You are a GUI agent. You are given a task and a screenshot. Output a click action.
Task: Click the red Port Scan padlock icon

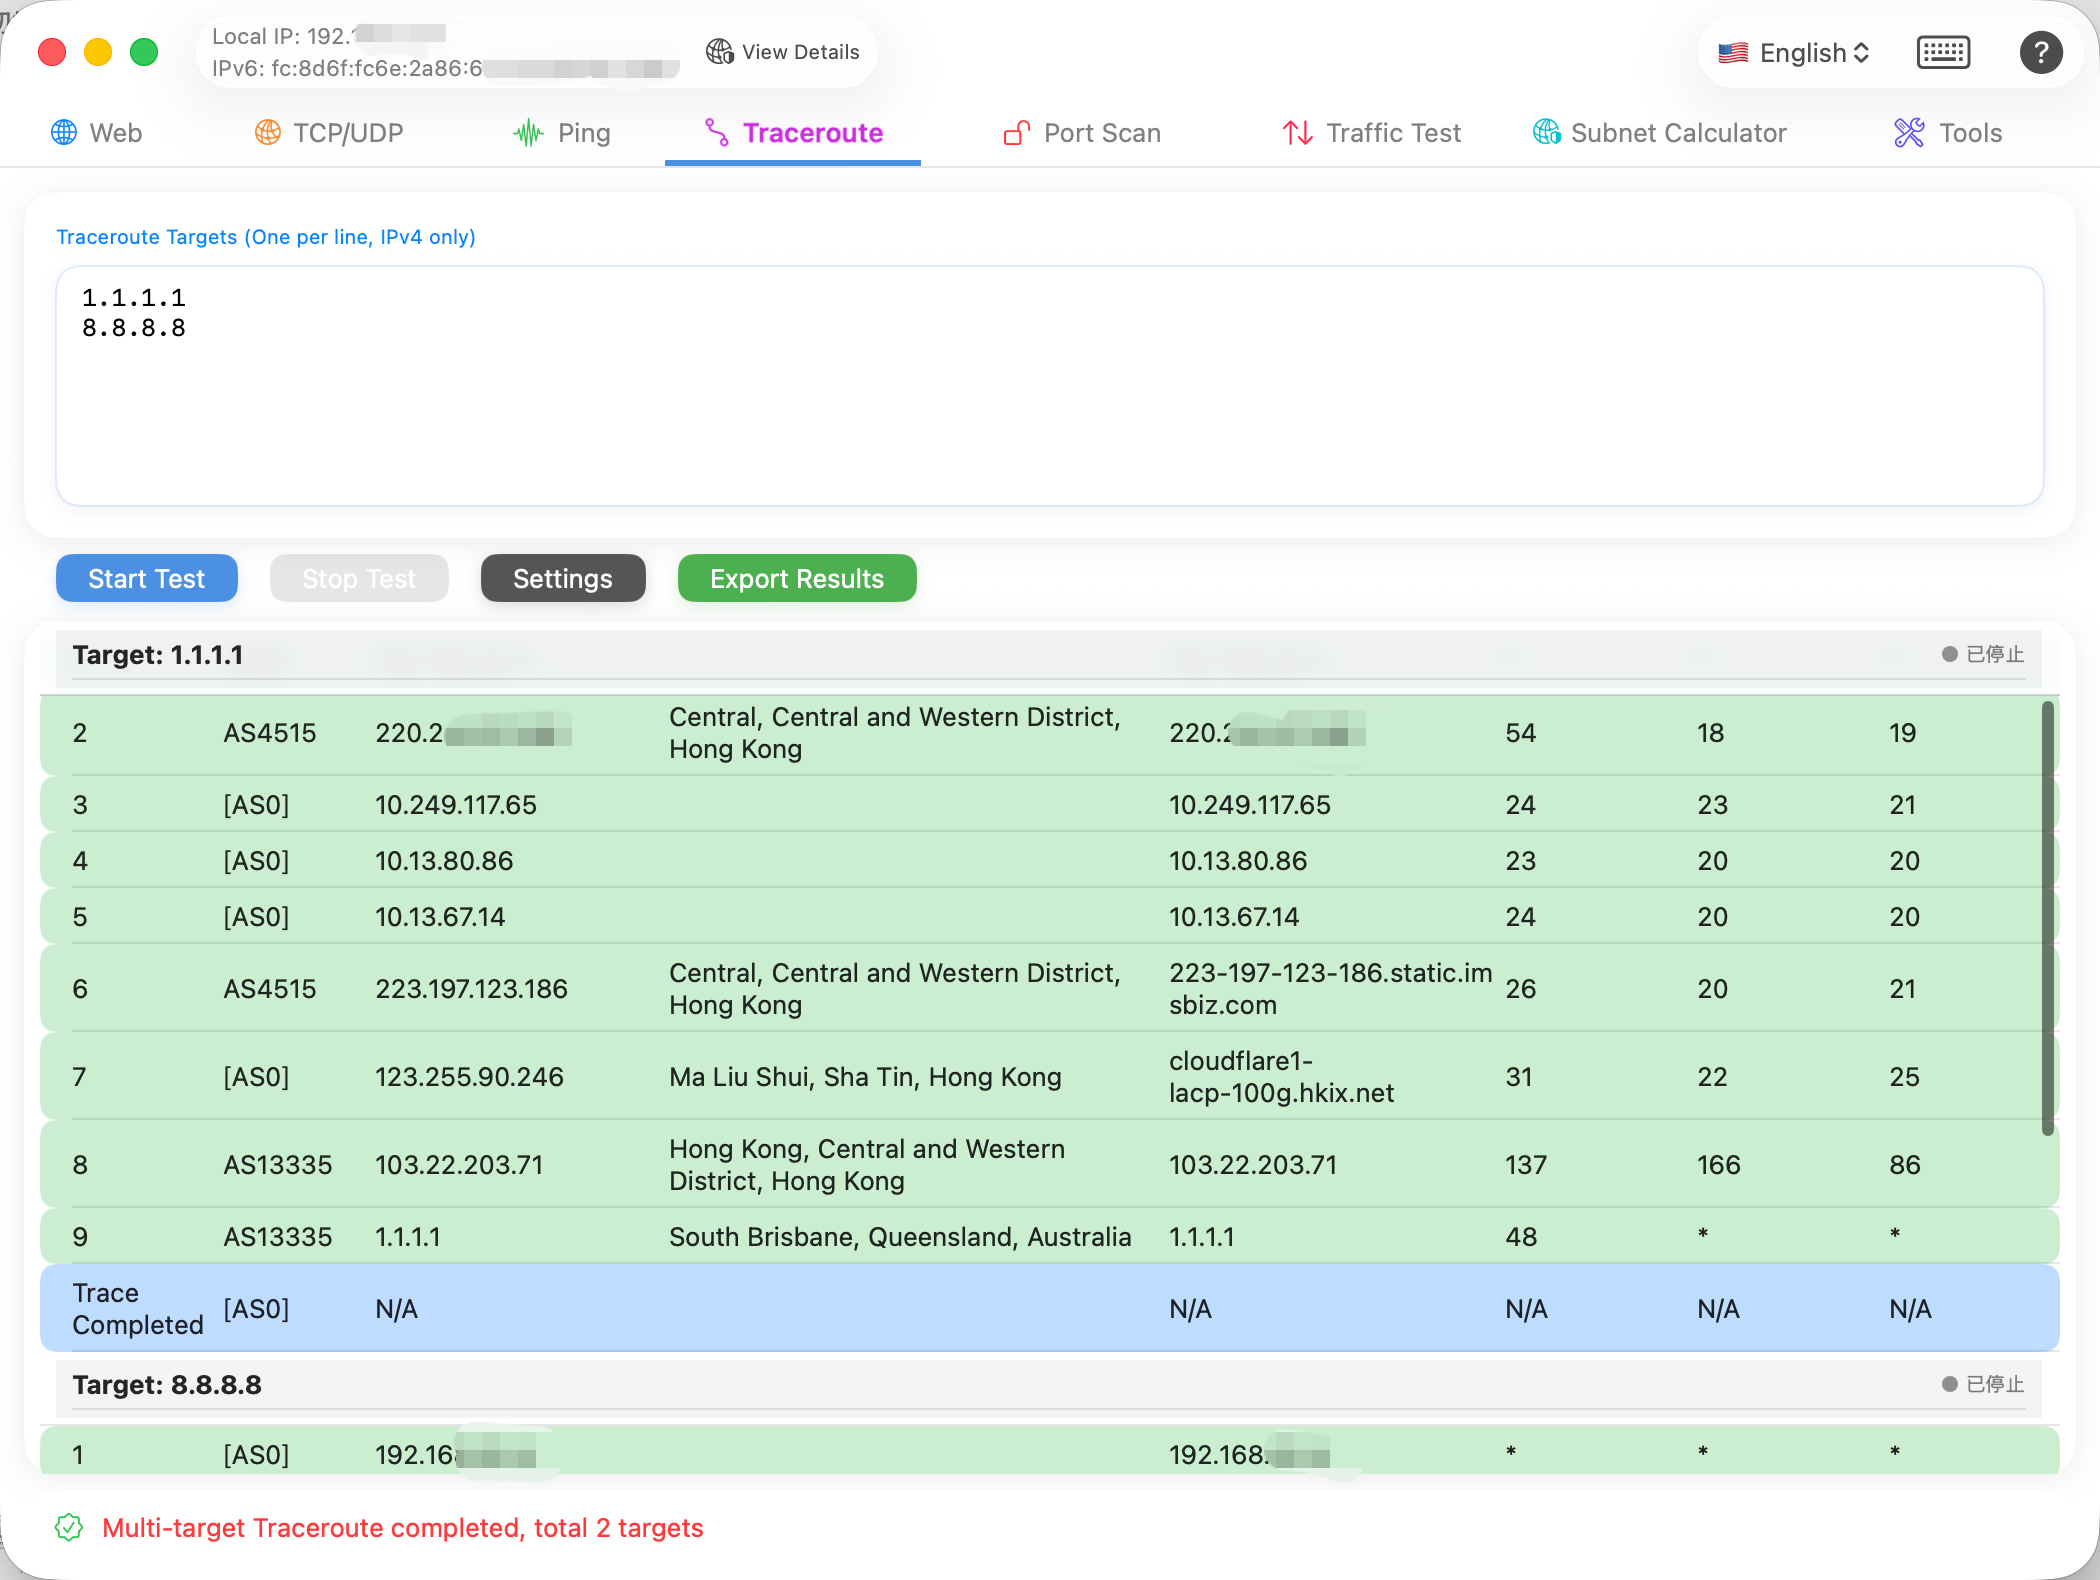pos(1015,132)
